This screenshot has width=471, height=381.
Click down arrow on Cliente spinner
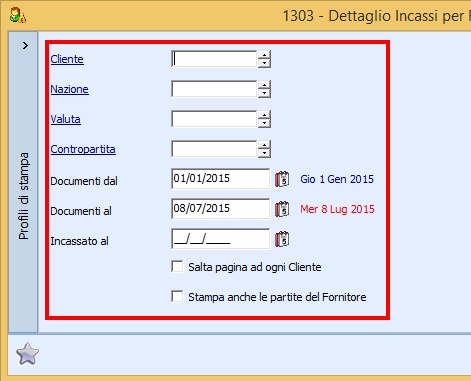pos(264,63)
